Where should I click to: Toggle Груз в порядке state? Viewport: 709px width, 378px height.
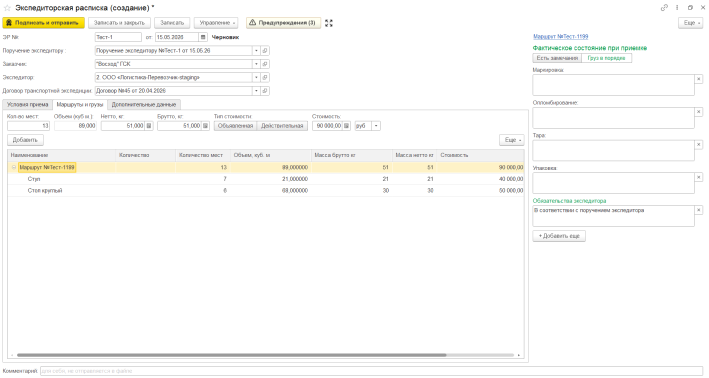pyautogui.click(x=606, y=58)
